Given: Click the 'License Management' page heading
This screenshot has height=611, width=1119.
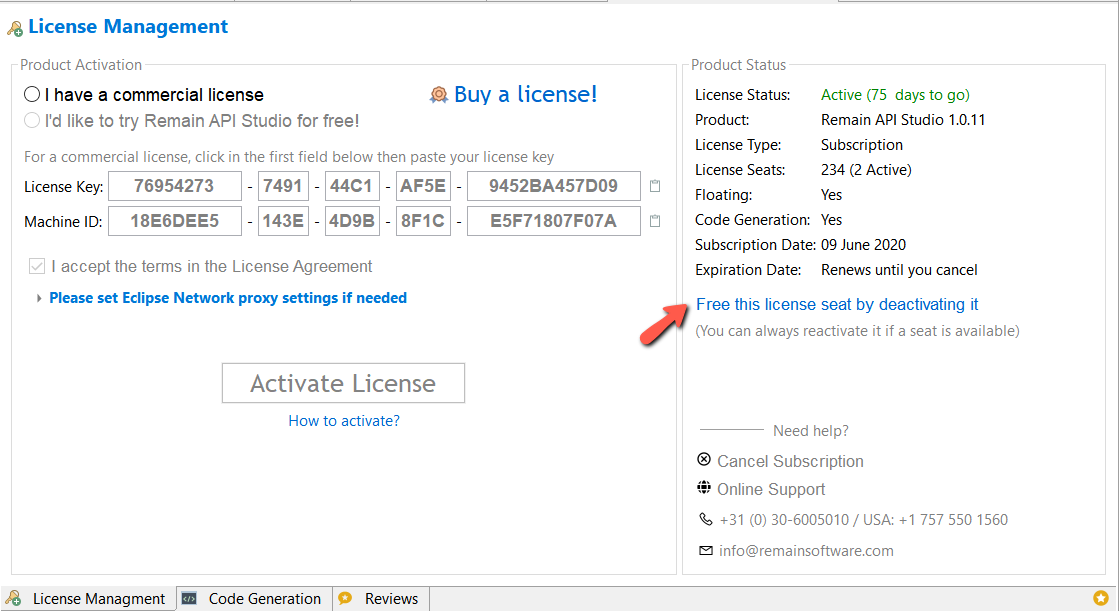Looking at the screenshot, I should tap(128, 26).
